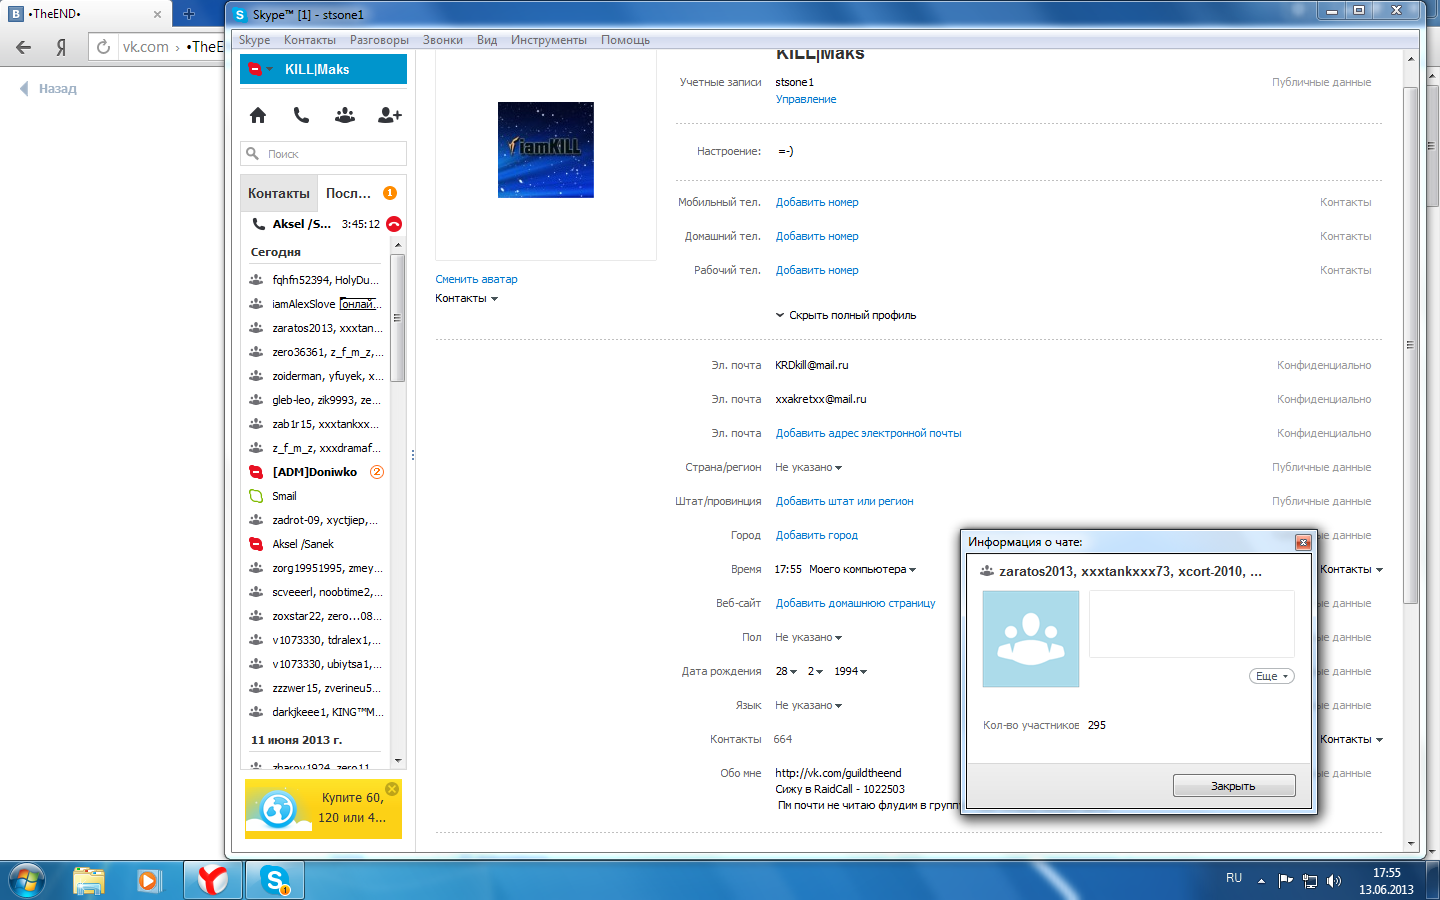Open Windows Explorer from taskbar

(x=89, y=880)
